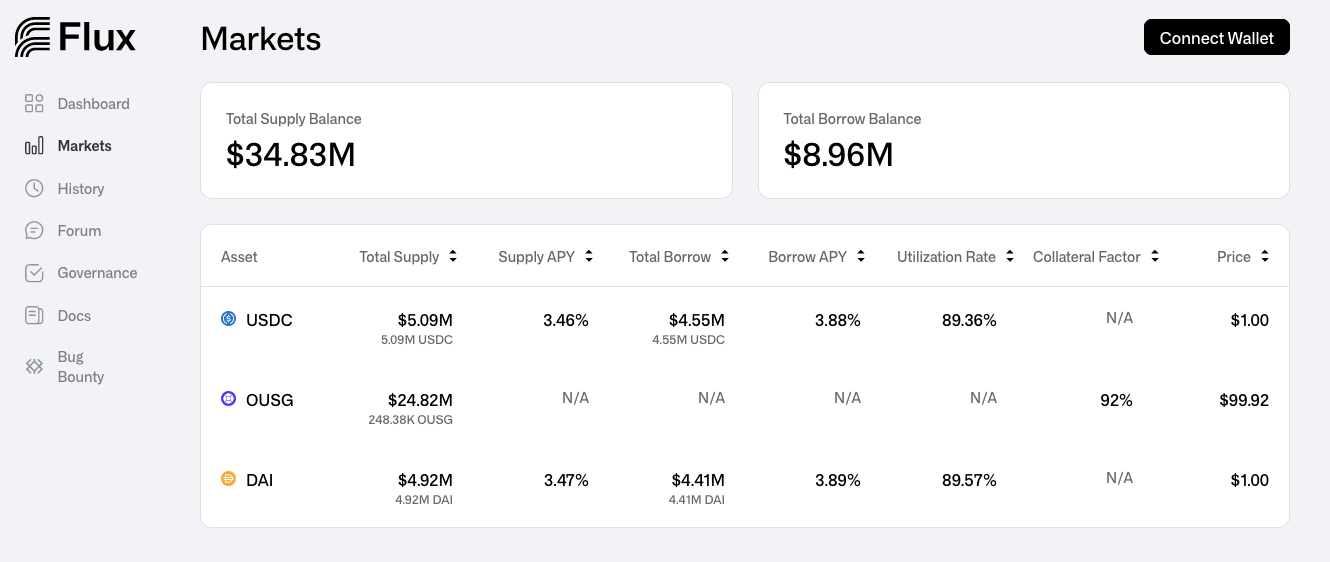The height and width of the screenshot is (562, 1330).
Task: Click the 5.09M USDC supply subtext
Action: 417,340
